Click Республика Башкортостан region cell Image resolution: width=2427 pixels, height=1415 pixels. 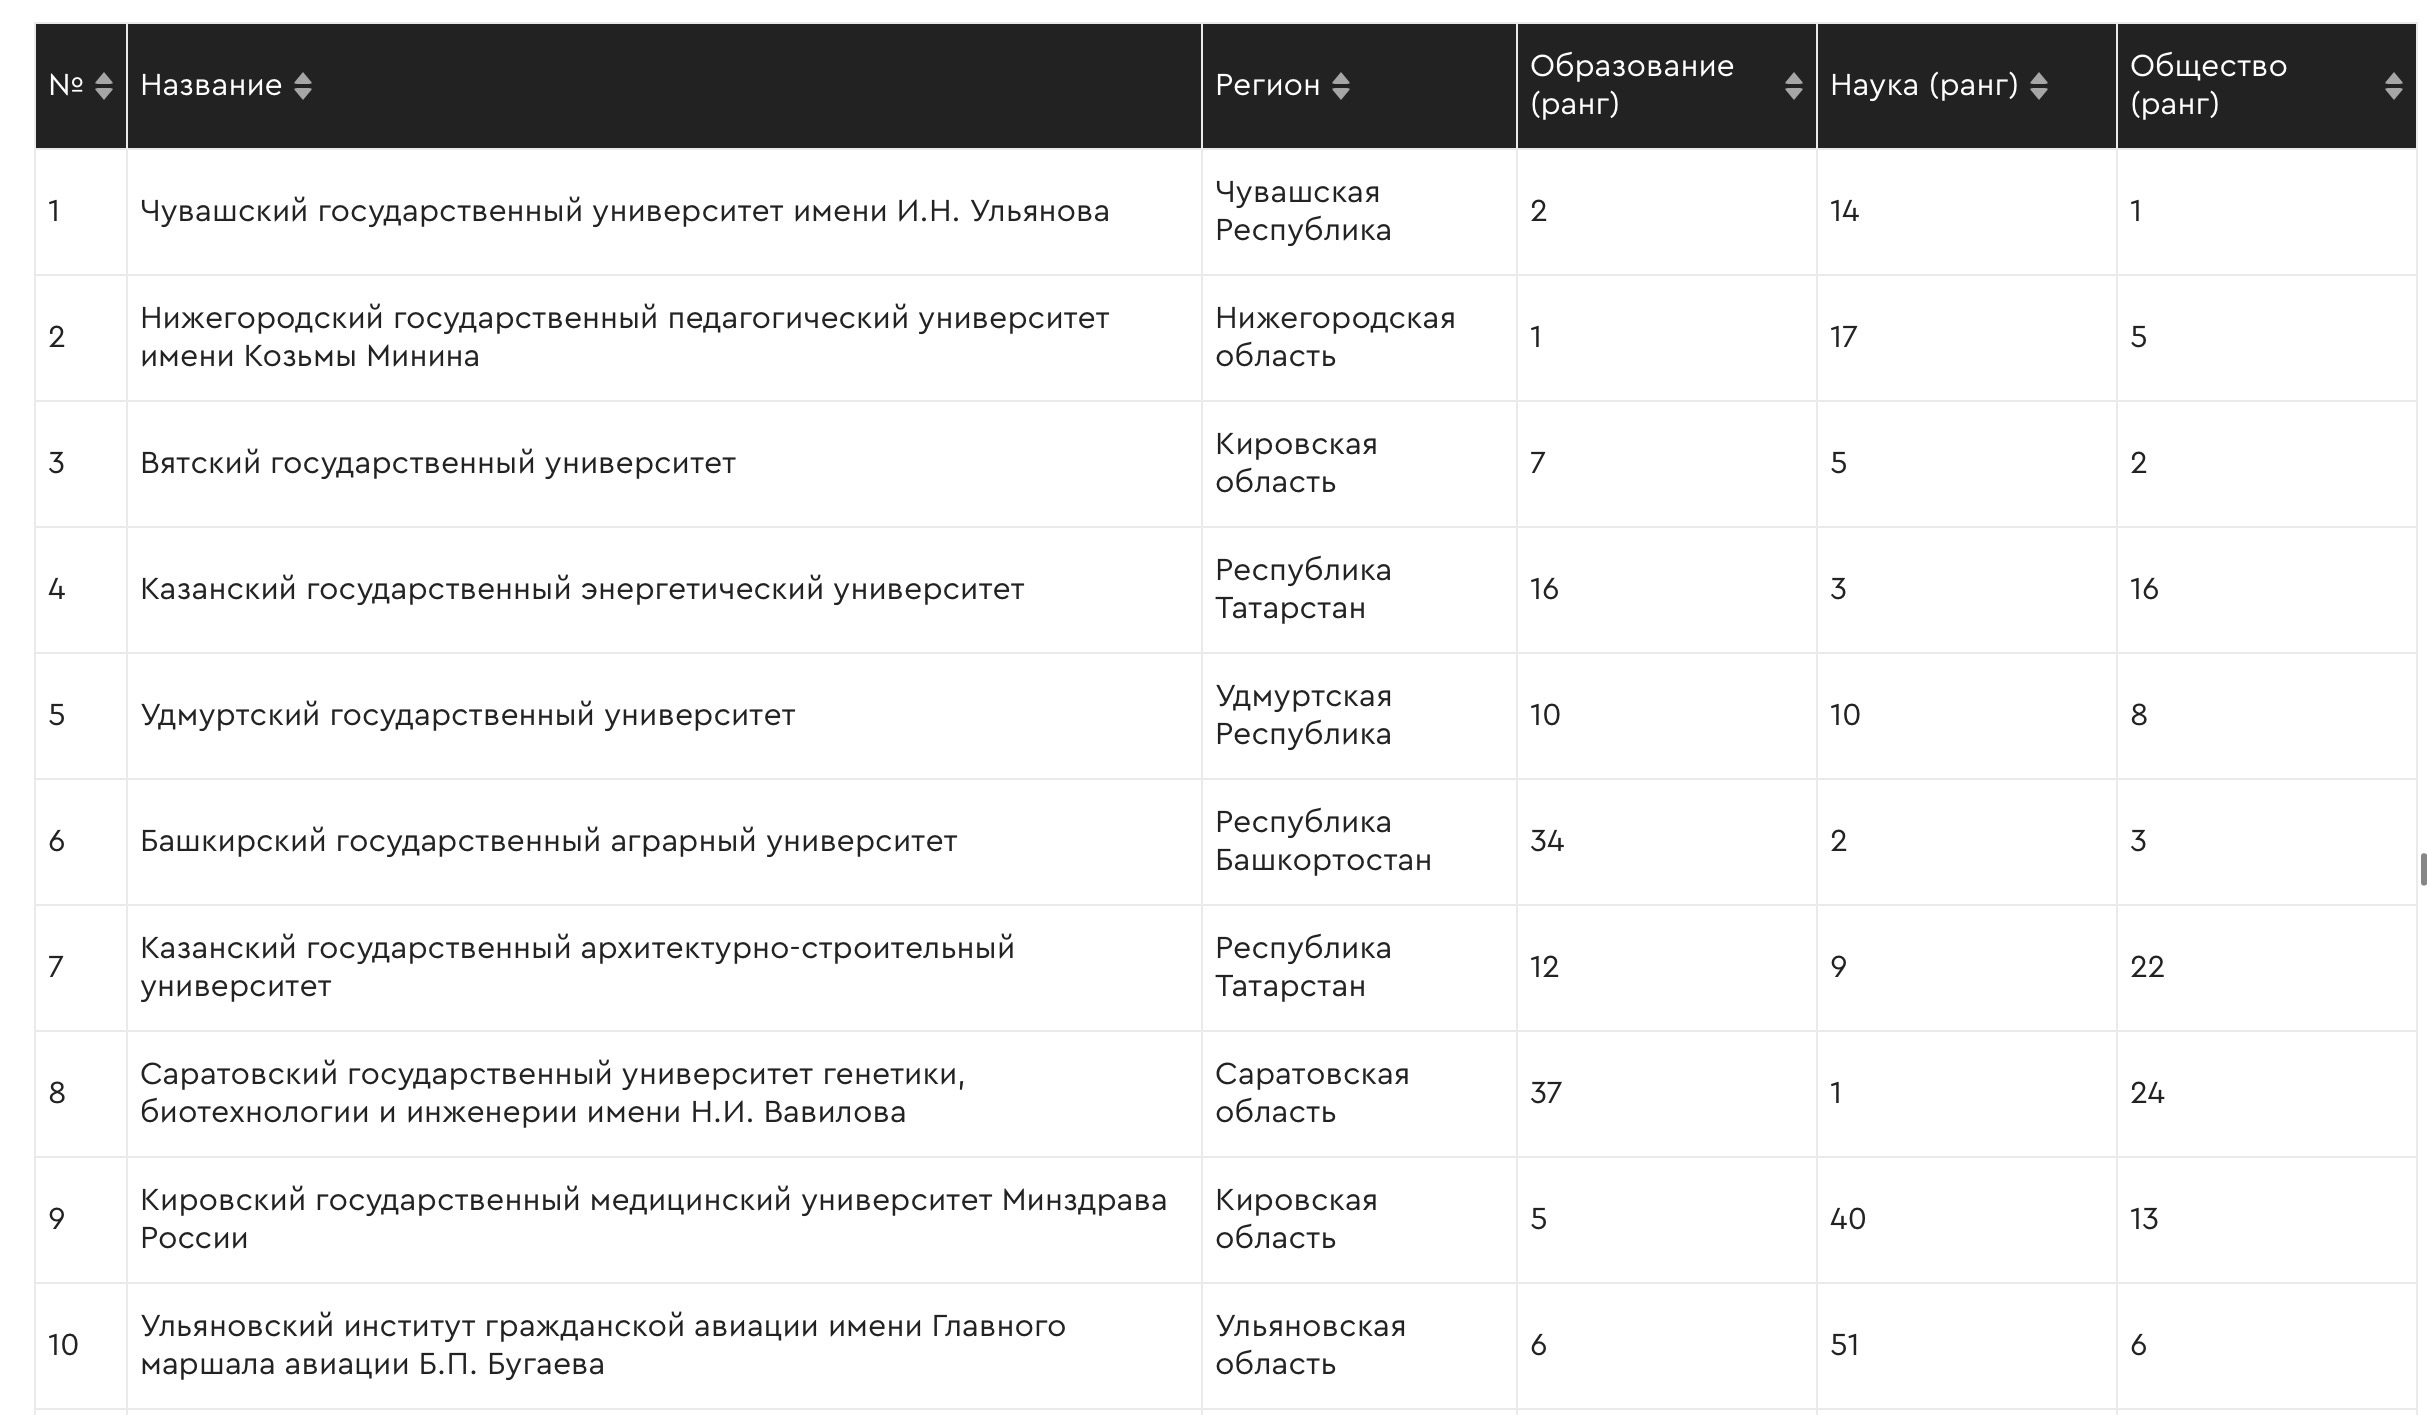(x=1322, y=842)
